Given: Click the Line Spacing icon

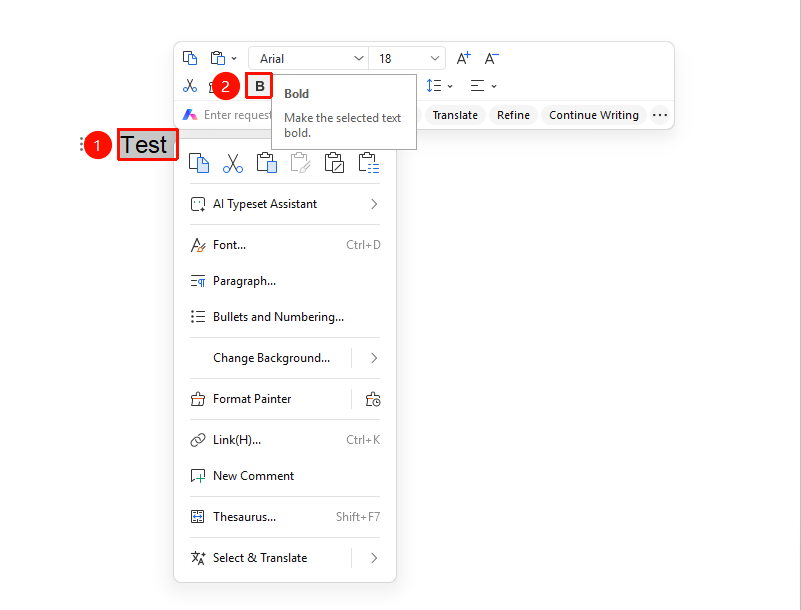Looking at the screenshot, I should [434, 86].
